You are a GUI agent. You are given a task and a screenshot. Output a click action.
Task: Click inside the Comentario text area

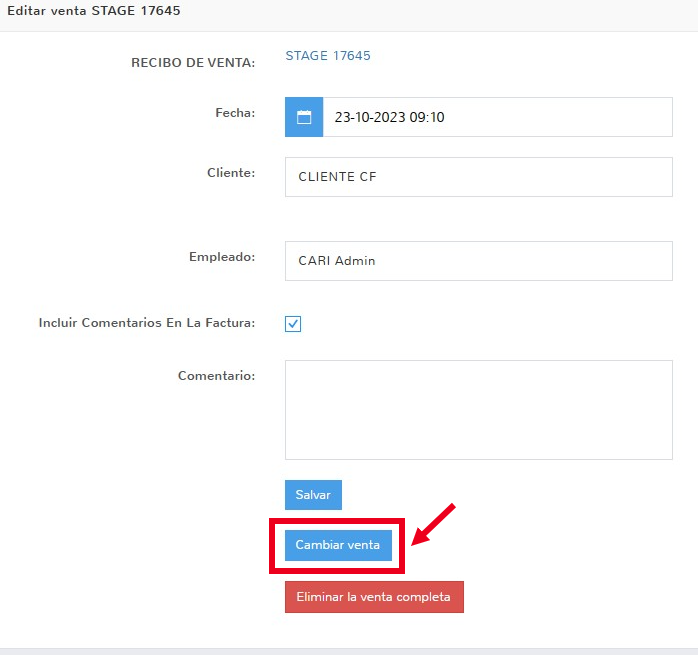(x=479, y=410)
